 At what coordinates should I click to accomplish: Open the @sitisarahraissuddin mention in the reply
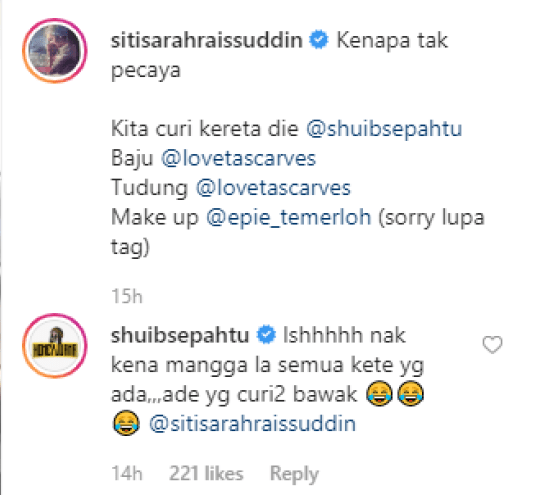tap(253, 424)
